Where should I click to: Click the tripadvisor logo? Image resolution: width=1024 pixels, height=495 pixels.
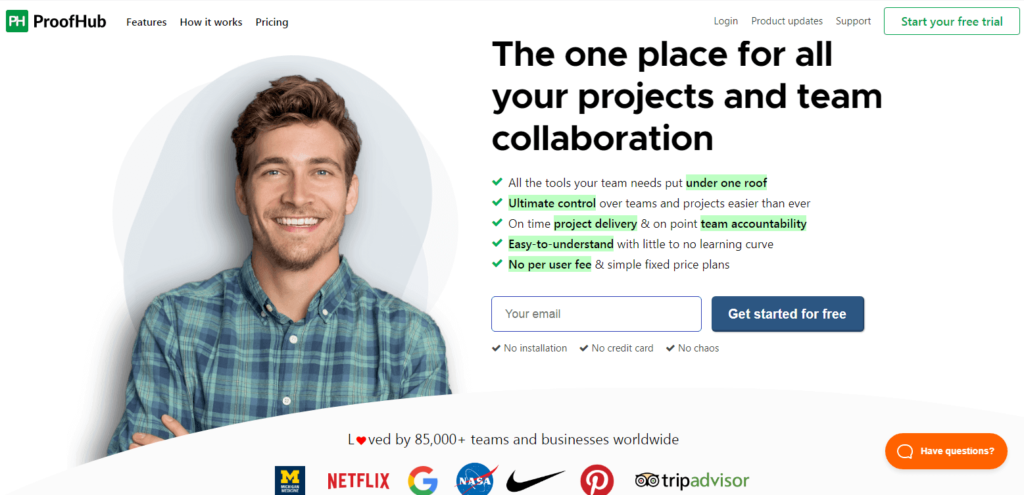pyautogui.click(x=692, y=481)
